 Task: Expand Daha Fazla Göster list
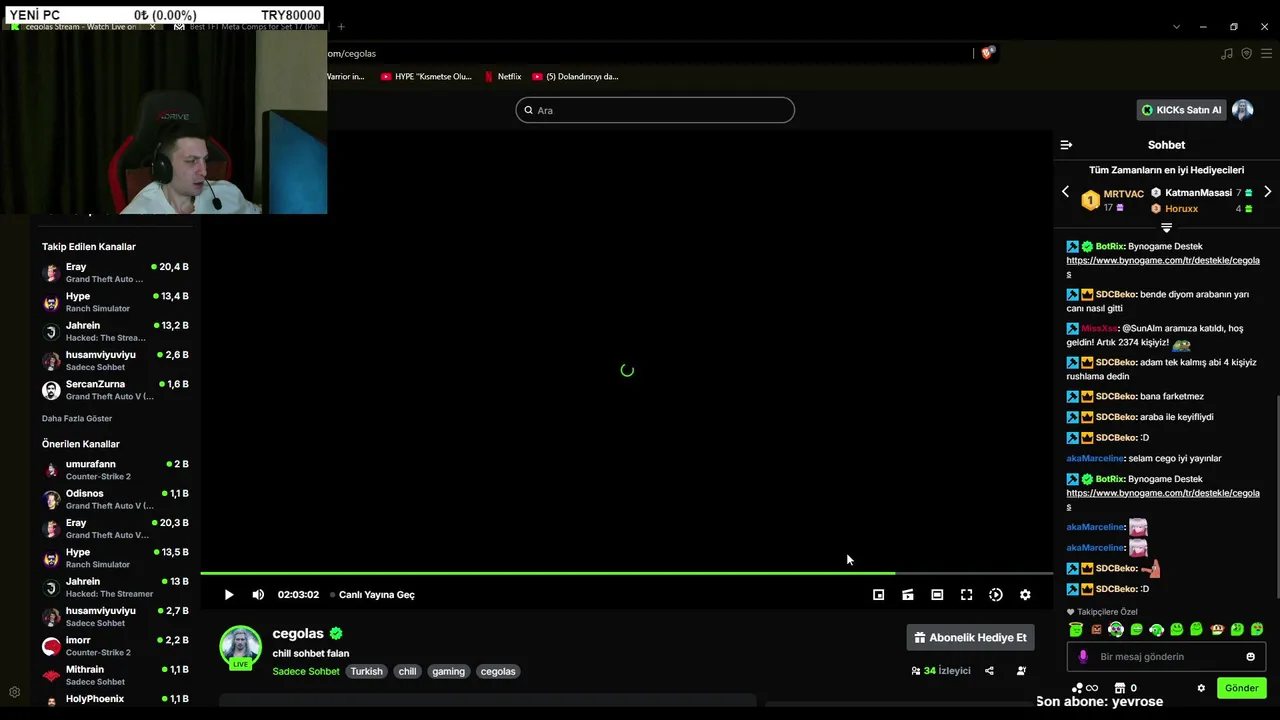coord(77,418)
